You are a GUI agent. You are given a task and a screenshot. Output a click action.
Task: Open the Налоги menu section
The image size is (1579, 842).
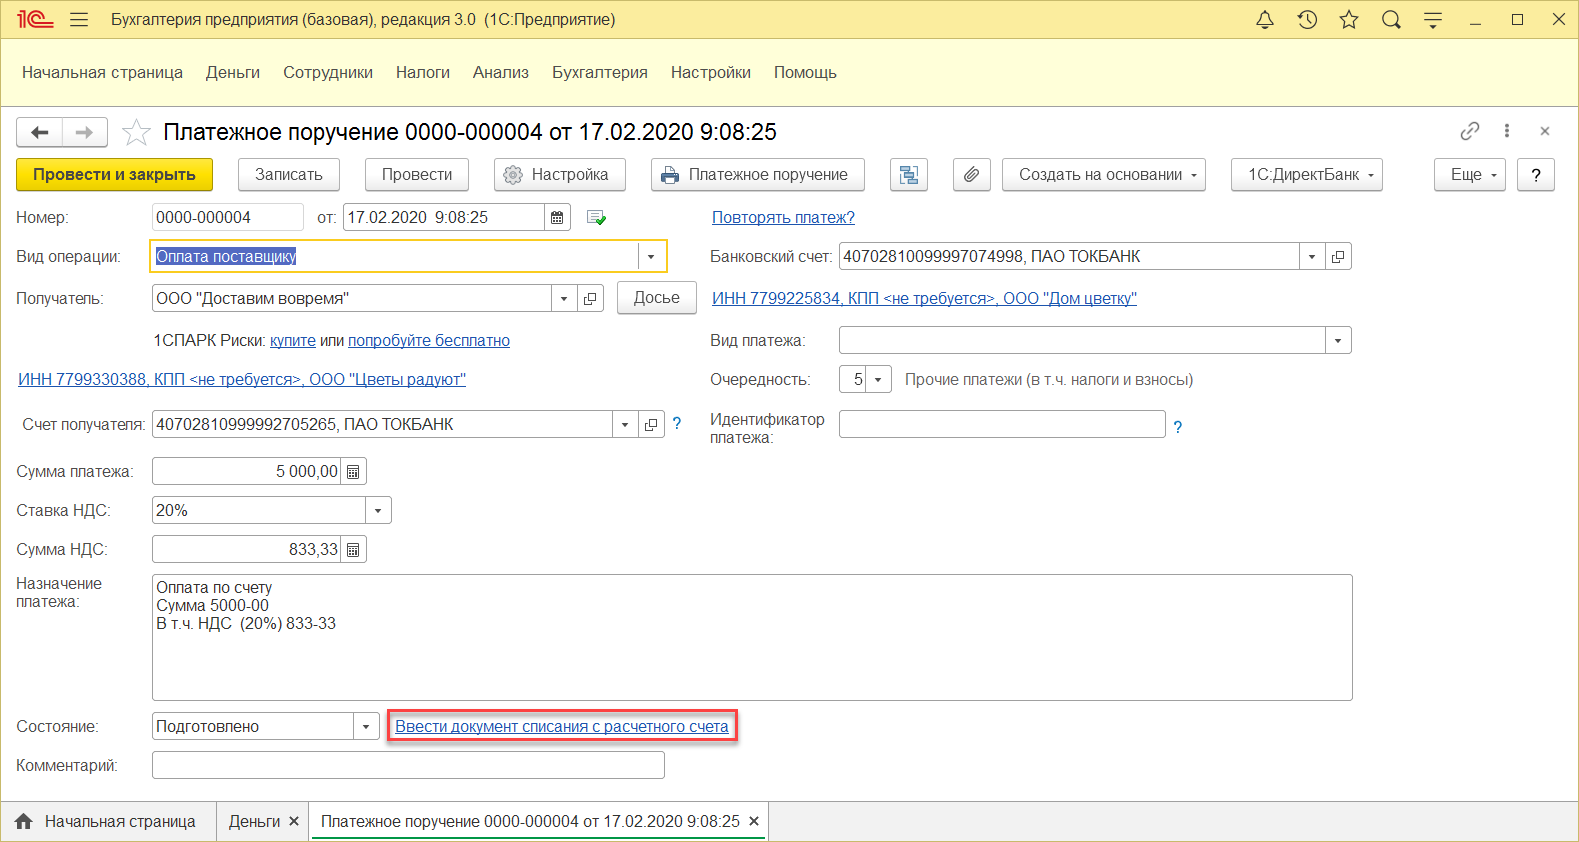pos(423,72)
